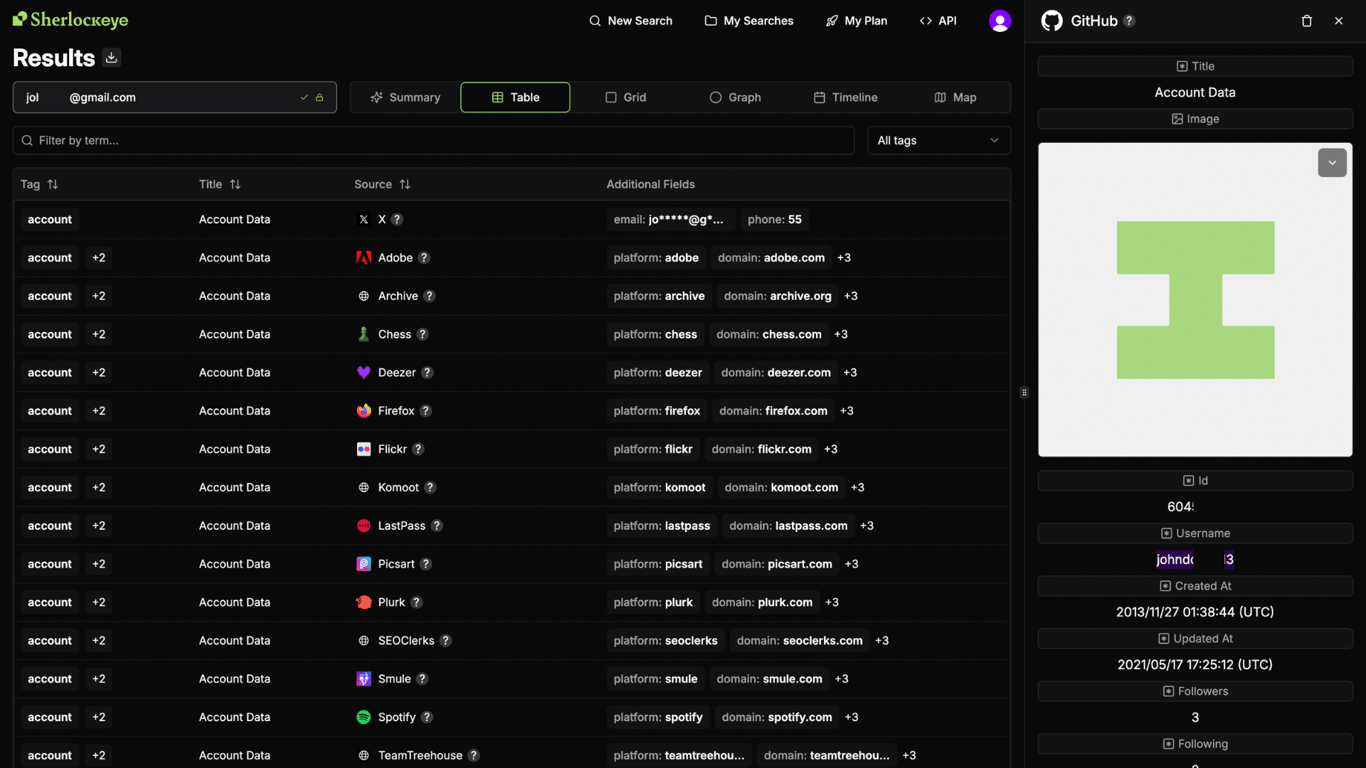Delete the GitHub panel entry via trash icon

tap(1306, 21)
